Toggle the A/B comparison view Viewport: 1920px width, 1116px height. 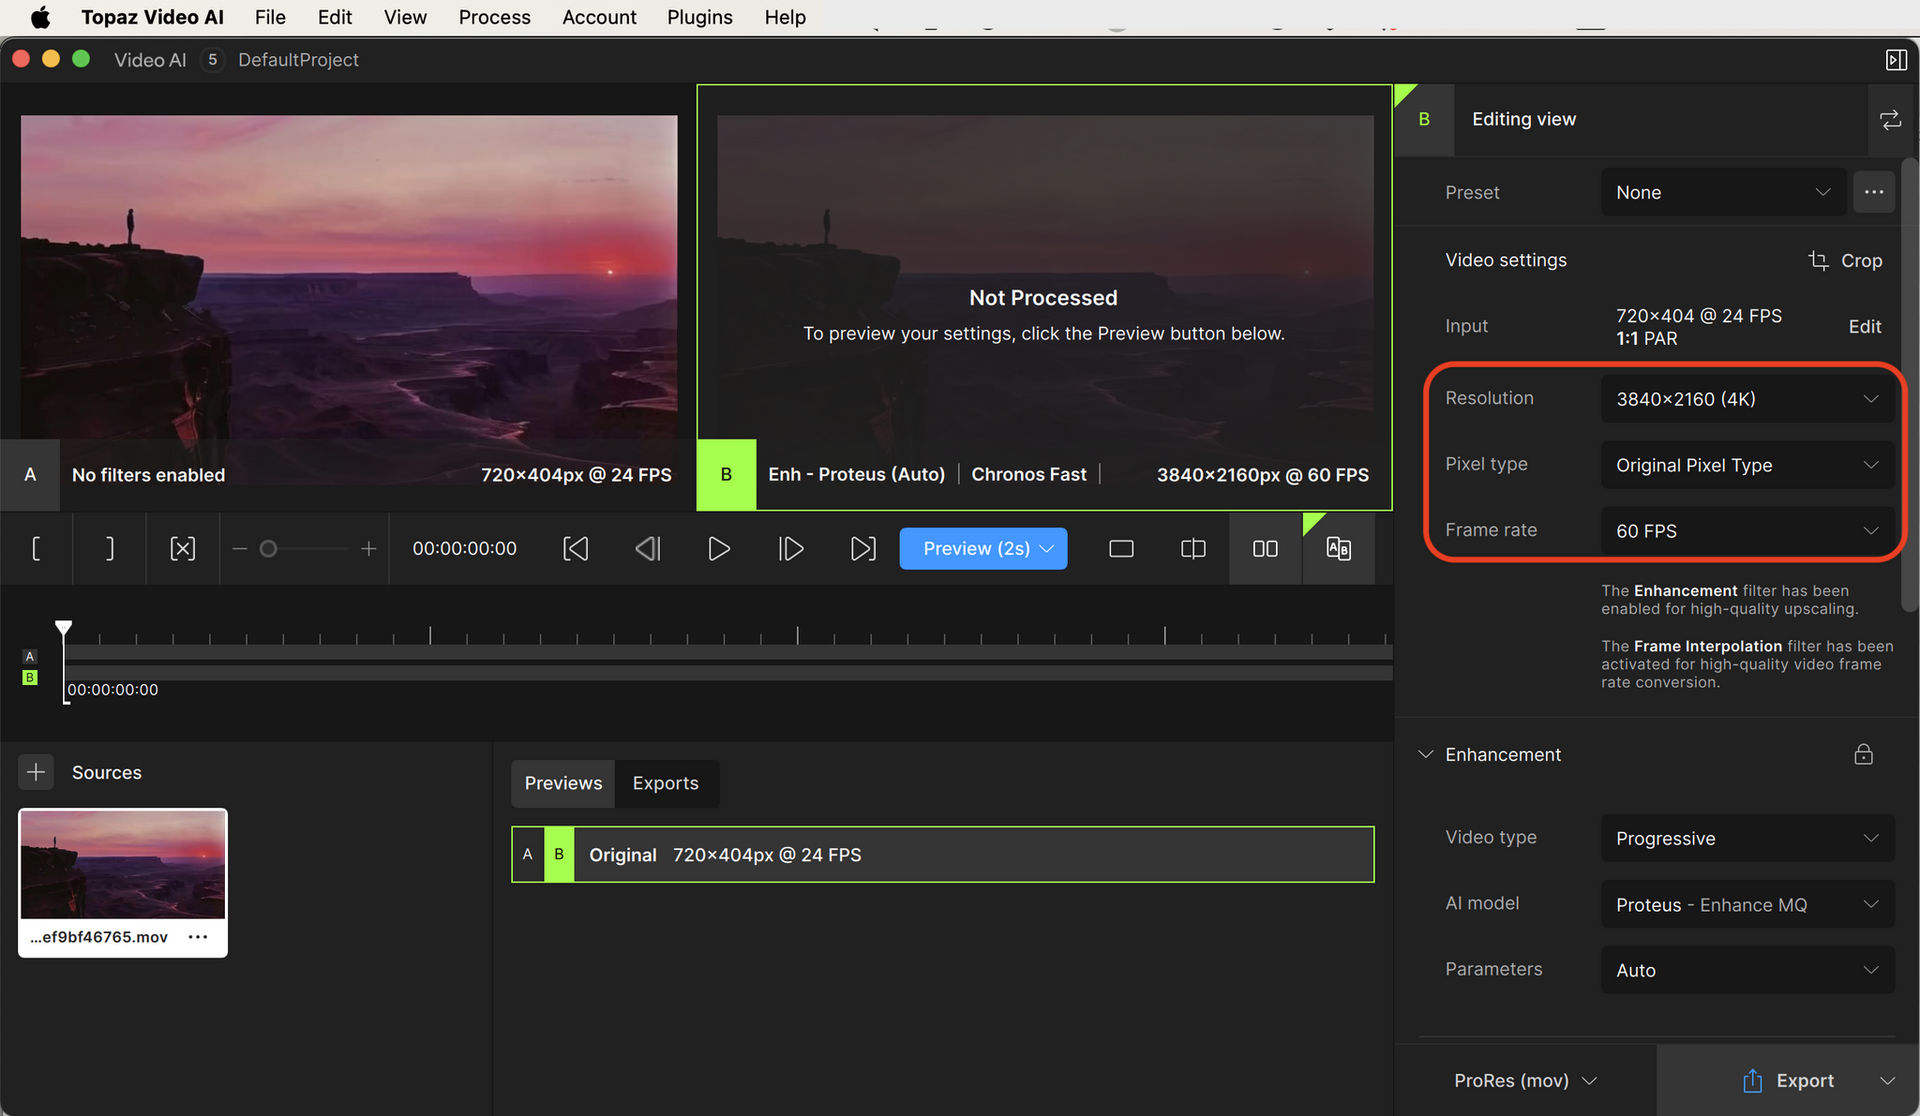coord(1338,548)
